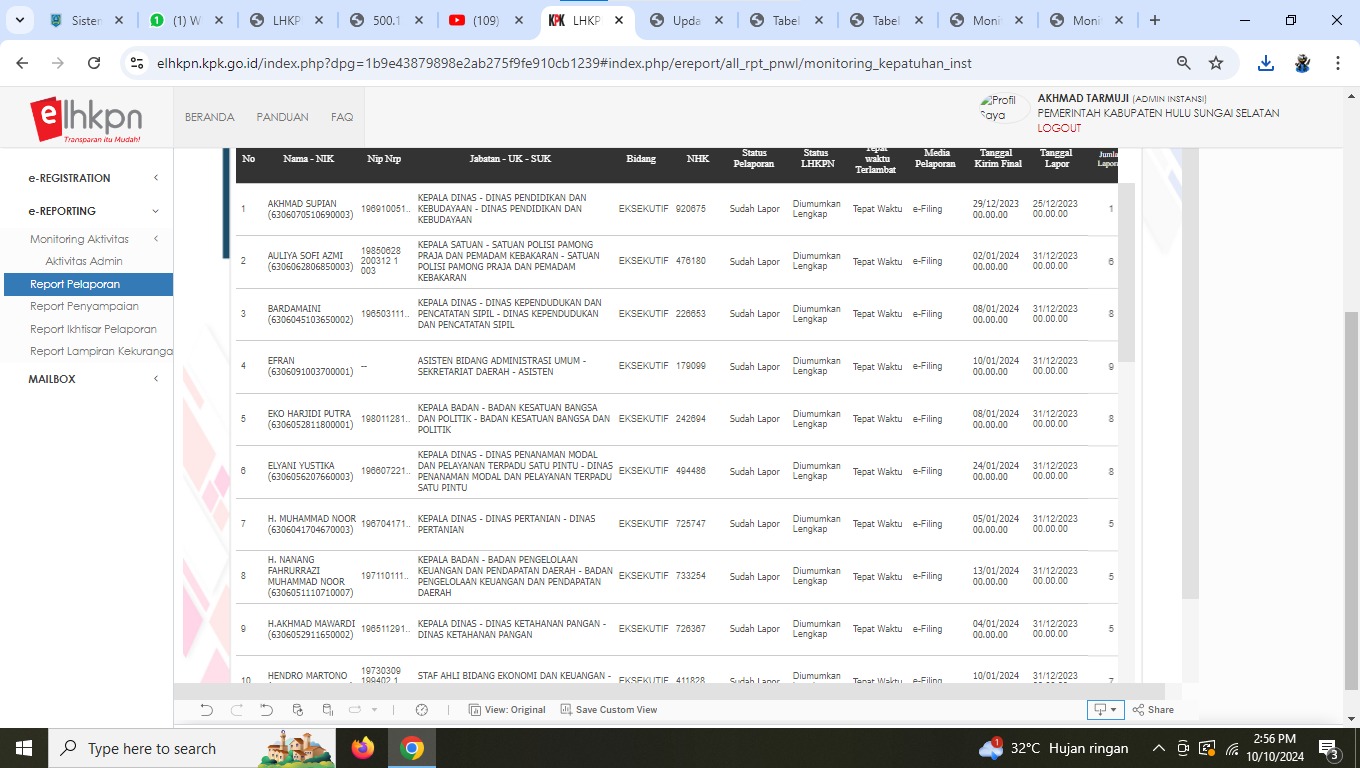Image resolution: width=1360 pixels, height=768 pixels.
Task: Click the LOGOUT link
Action: click(x=1059, y=128)
